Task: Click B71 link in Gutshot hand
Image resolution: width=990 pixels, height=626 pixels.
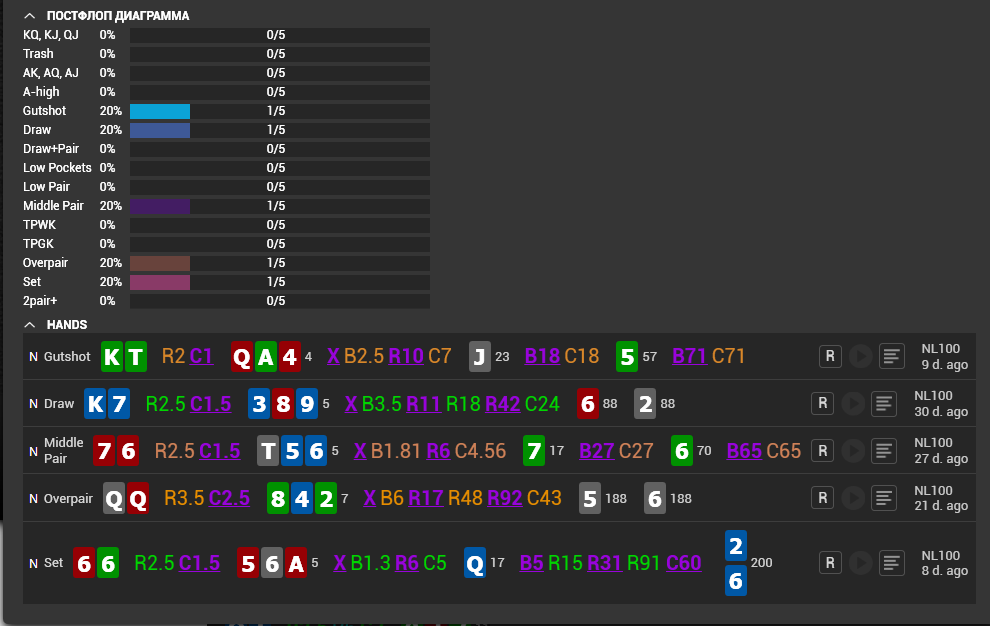Action: pyautogui.click(x=689, y=356)
